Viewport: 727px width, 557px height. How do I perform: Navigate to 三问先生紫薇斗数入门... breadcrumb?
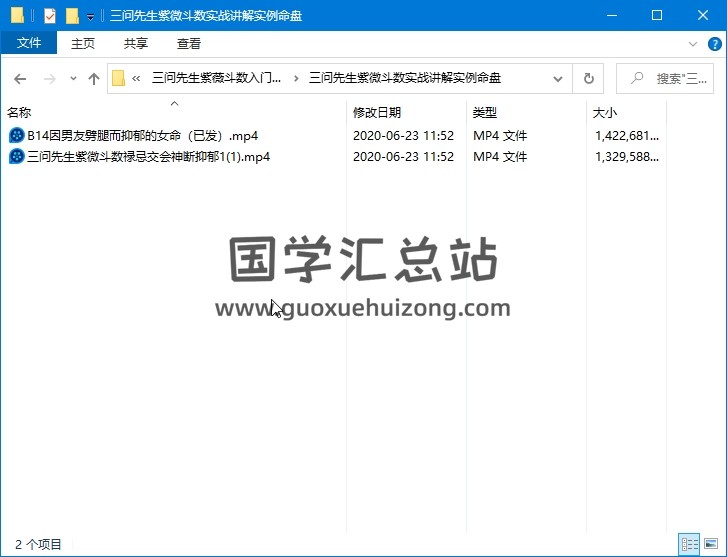coord(216,78)
